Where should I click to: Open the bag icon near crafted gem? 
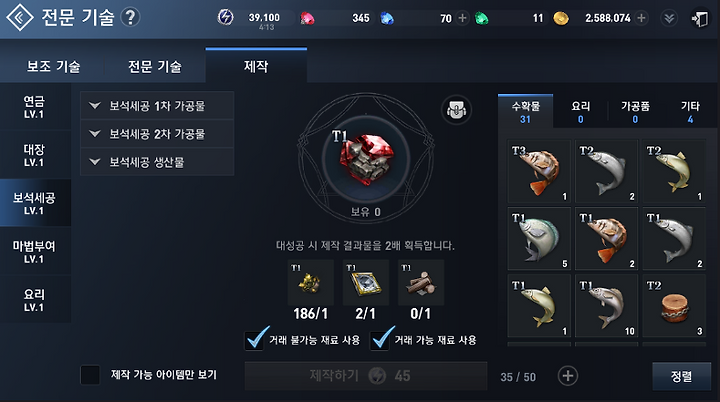coord(456,110)
